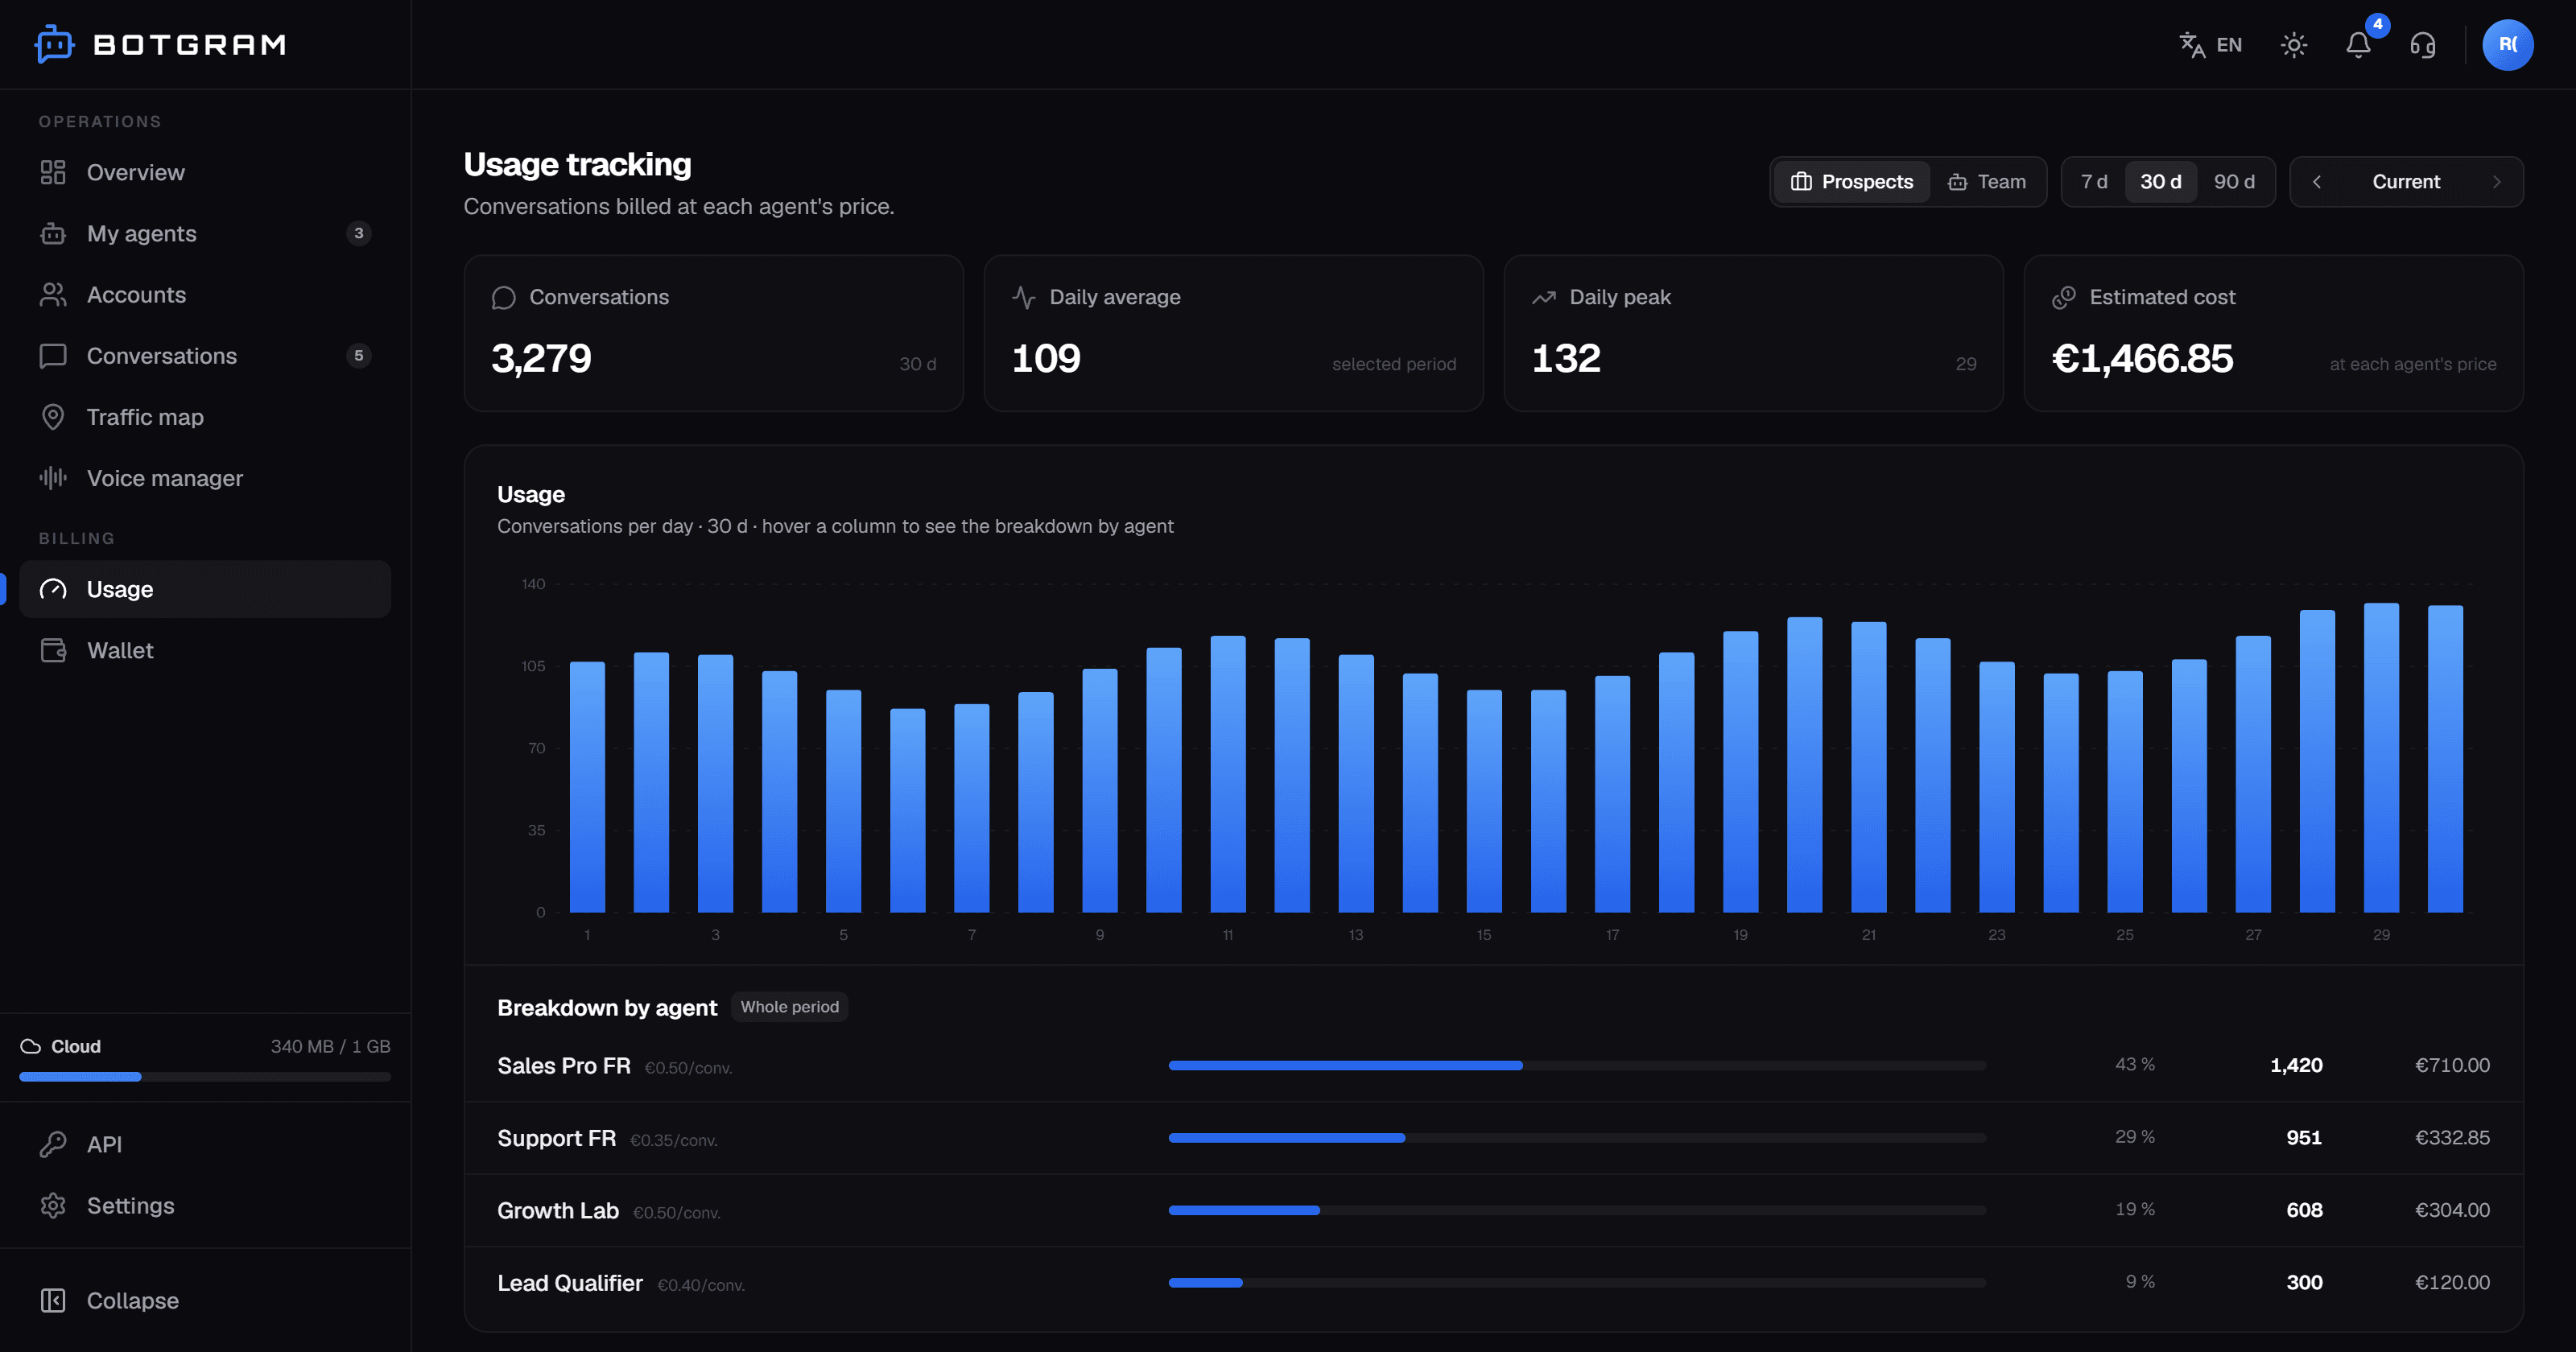Click the Conversations chat bubble icon

coord(53,355)
